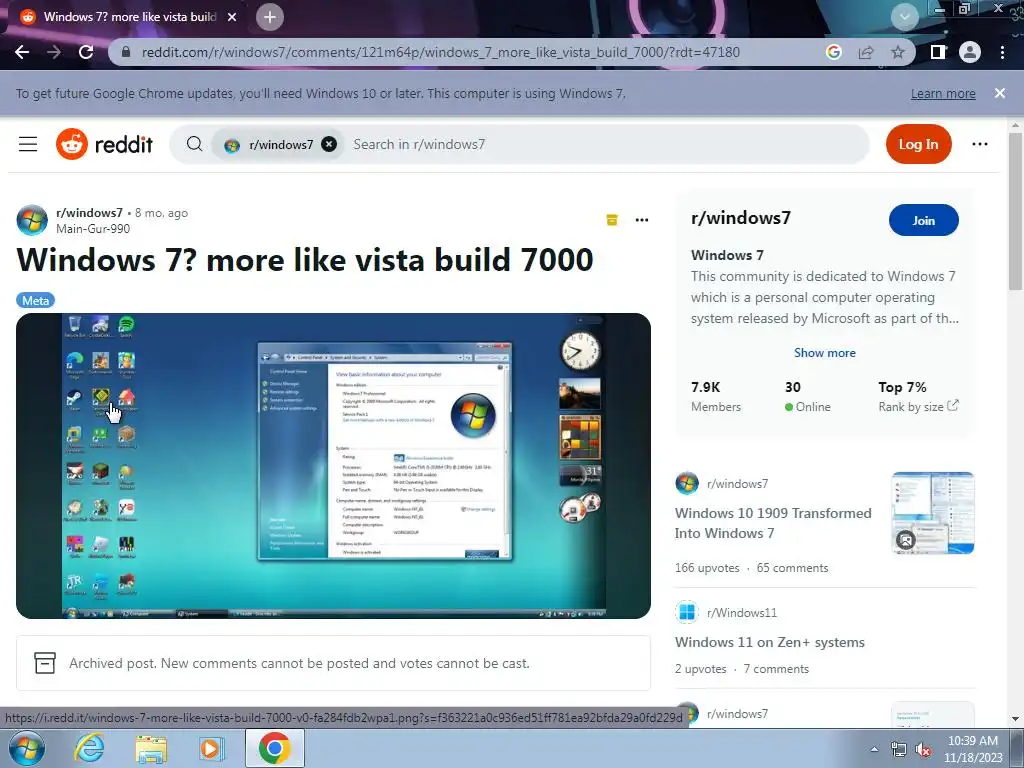Open the Chrome three-dot menu

[1002, 52]
